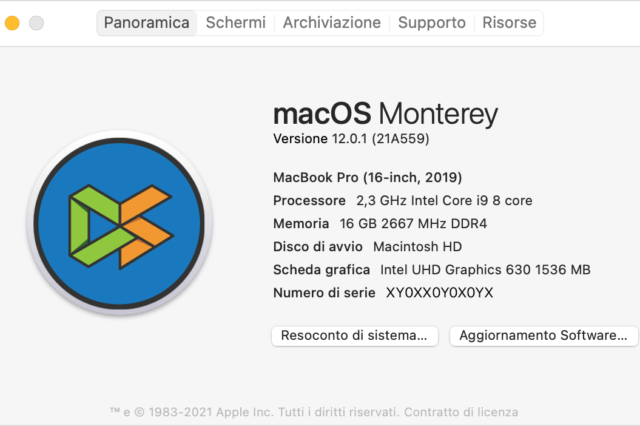Screen dimensions: 640x426
Task: Click the gray zoom window button
Action: point(36,22)
